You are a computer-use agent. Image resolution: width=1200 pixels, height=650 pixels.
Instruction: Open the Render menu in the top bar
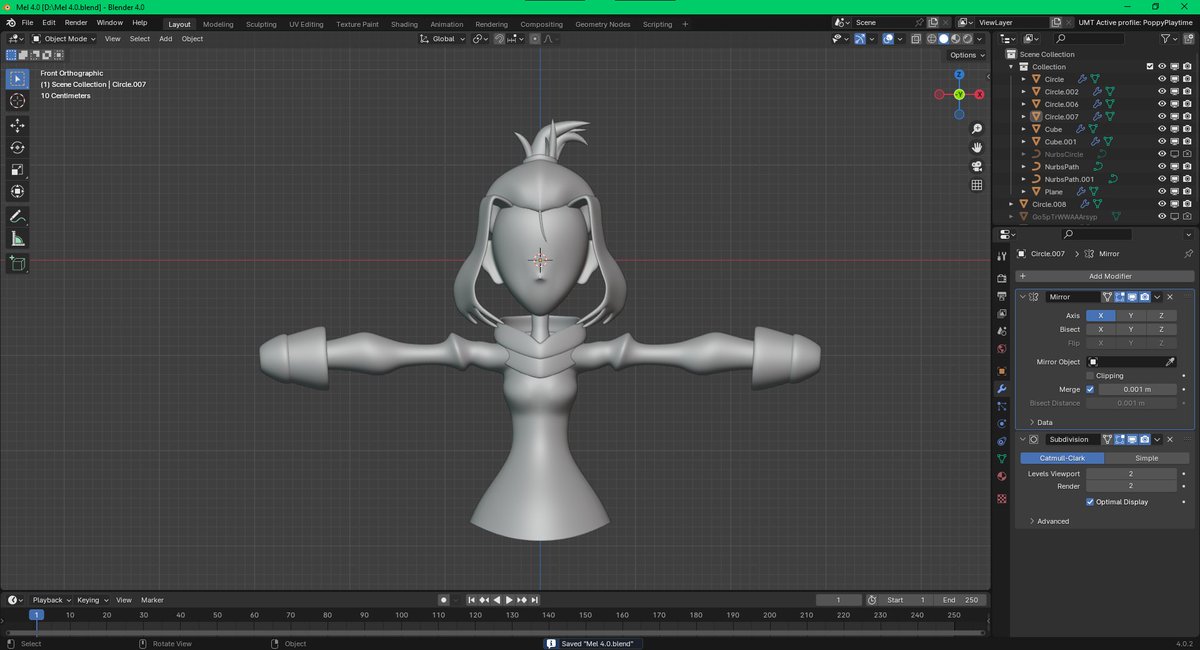click(x=75, y=22)
